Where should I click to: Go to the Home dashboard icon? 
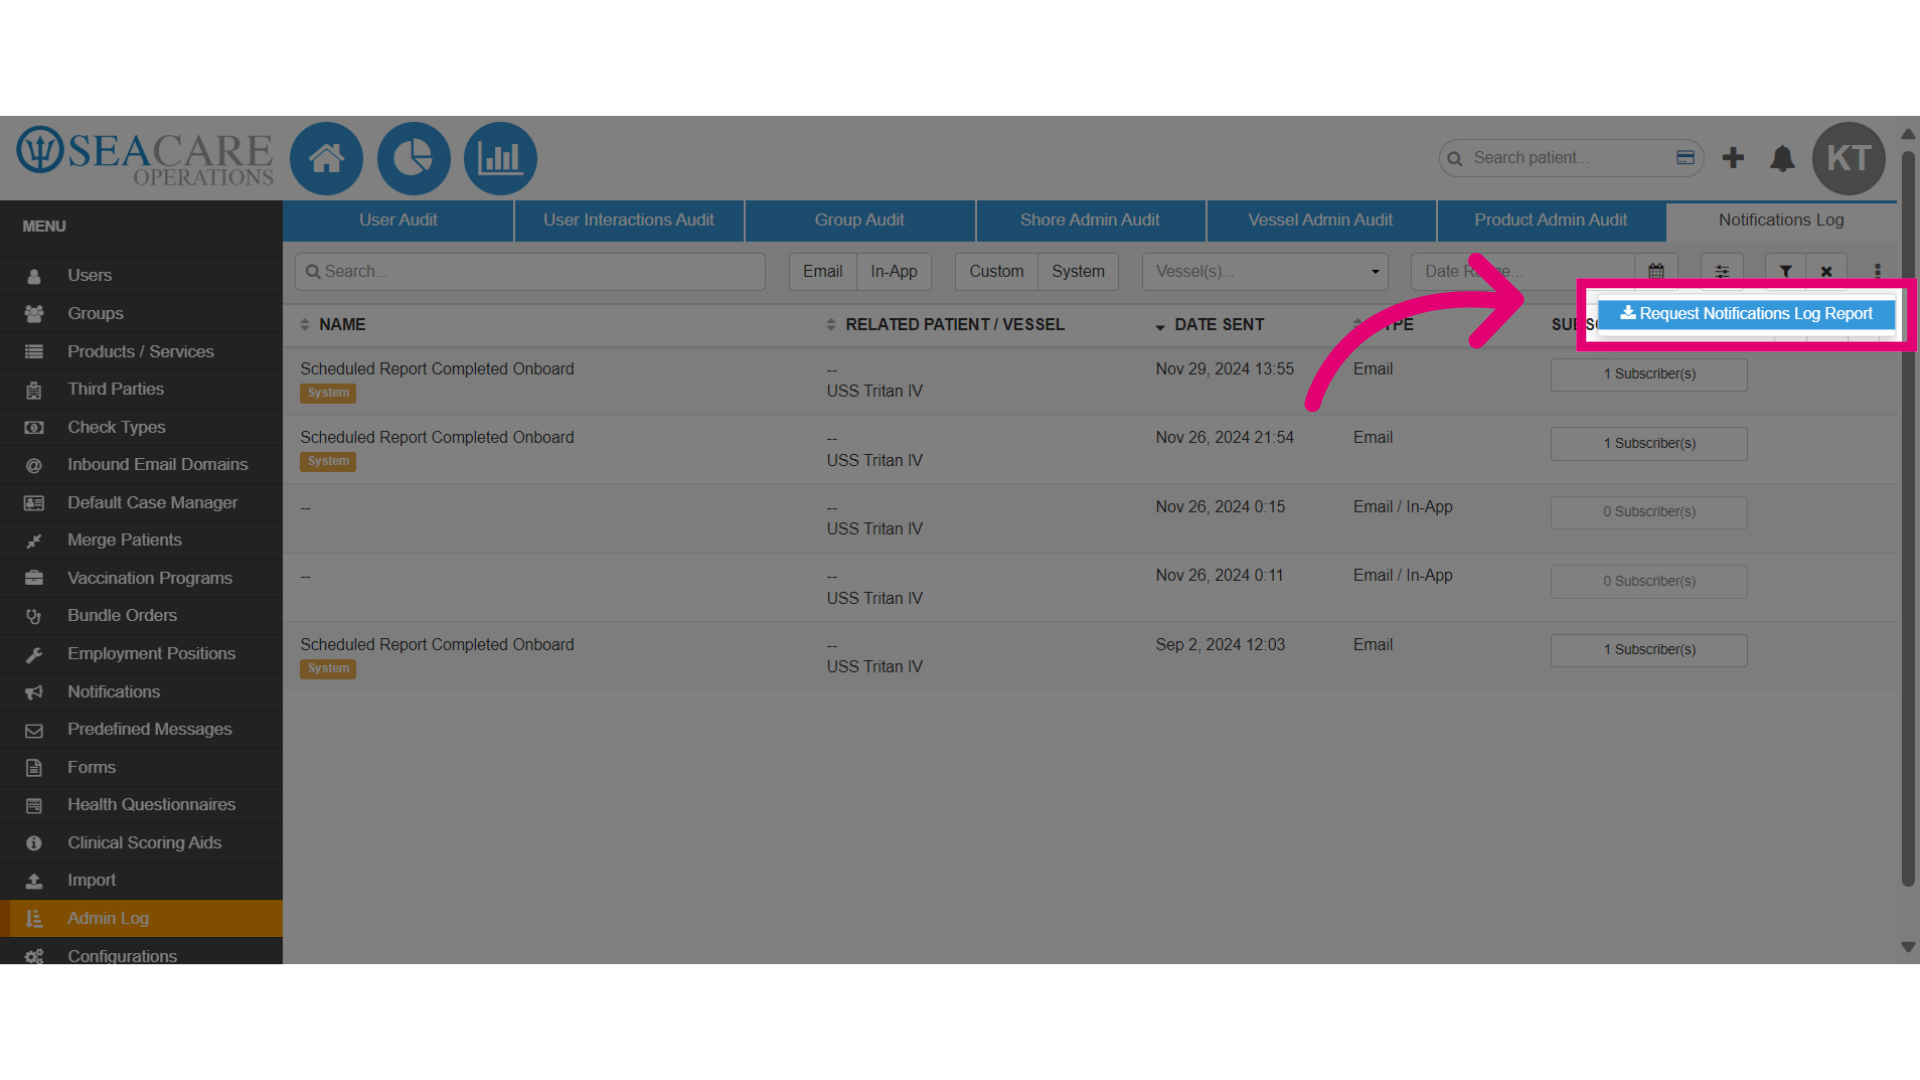point(326,158)
